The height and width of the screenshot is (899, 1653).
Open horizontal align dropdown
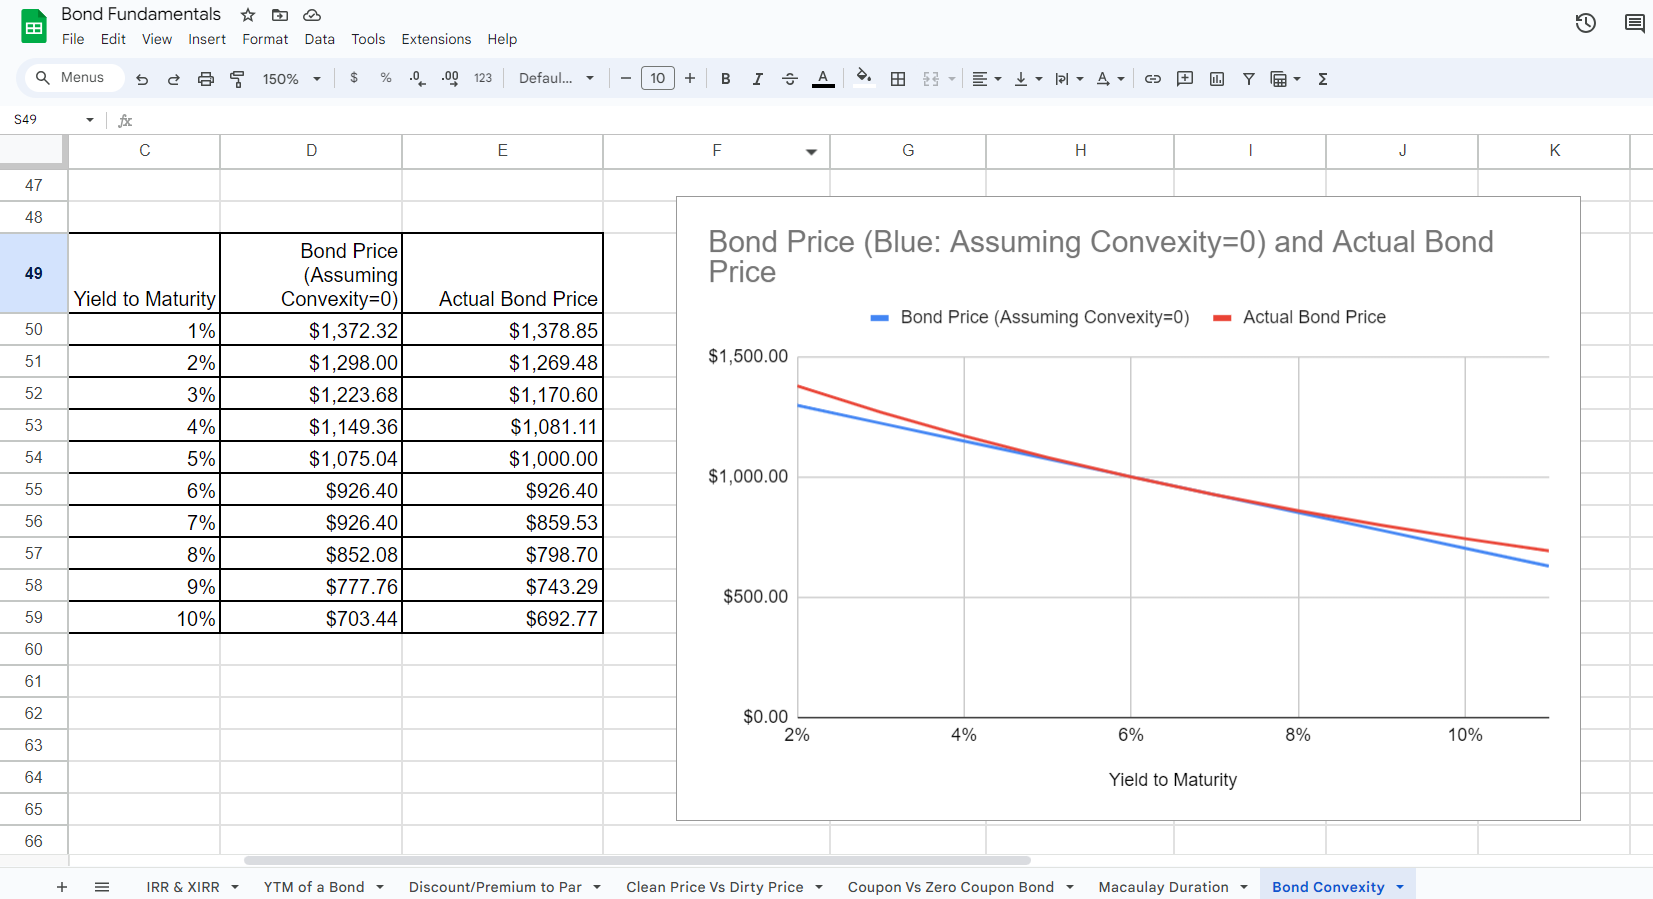[x=987, y=79]
